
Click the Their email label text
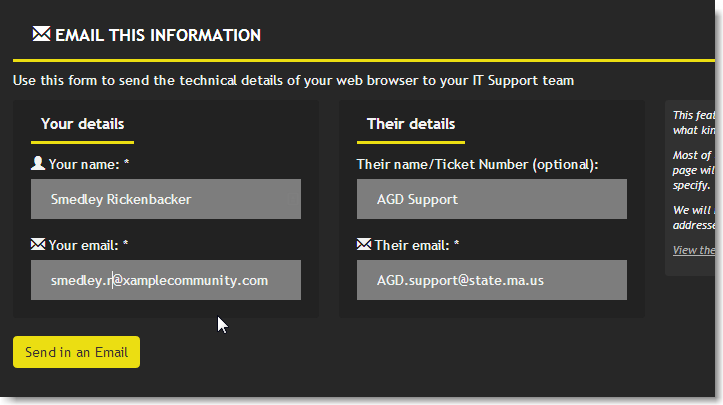[416, 244]
